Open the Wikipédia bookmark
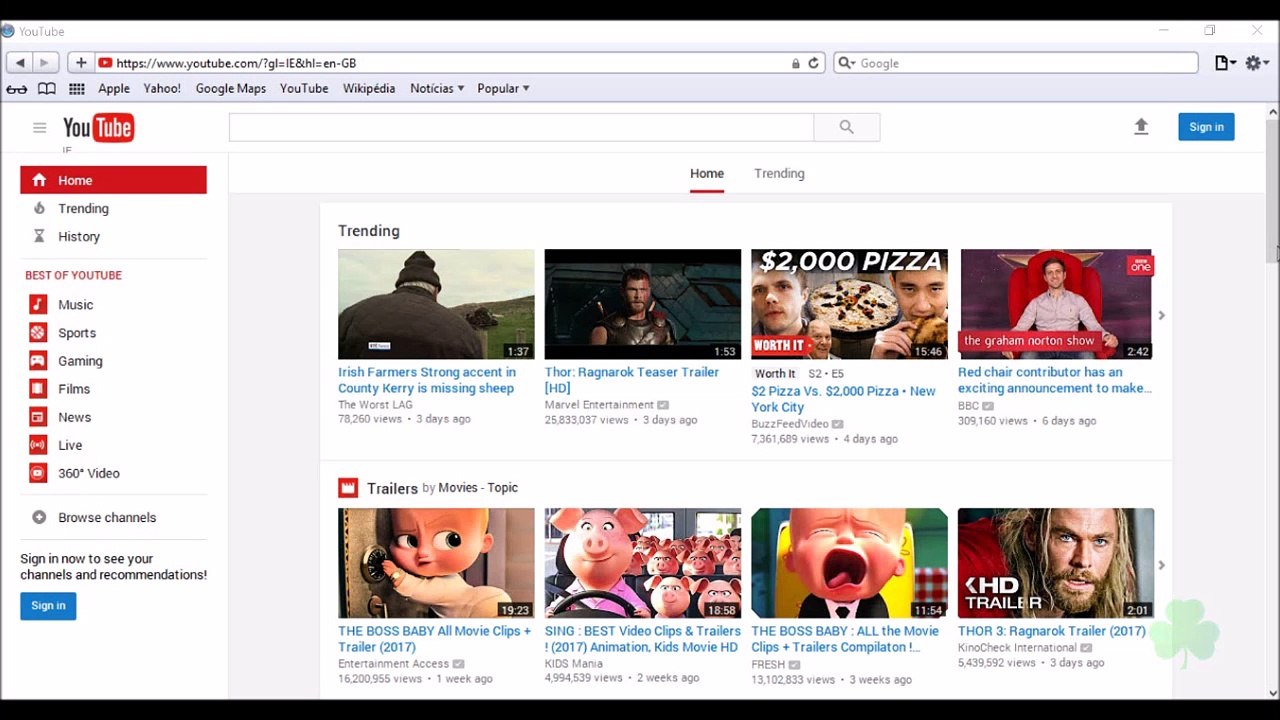This screenshot has width=1280, height=720. [369, 89]
